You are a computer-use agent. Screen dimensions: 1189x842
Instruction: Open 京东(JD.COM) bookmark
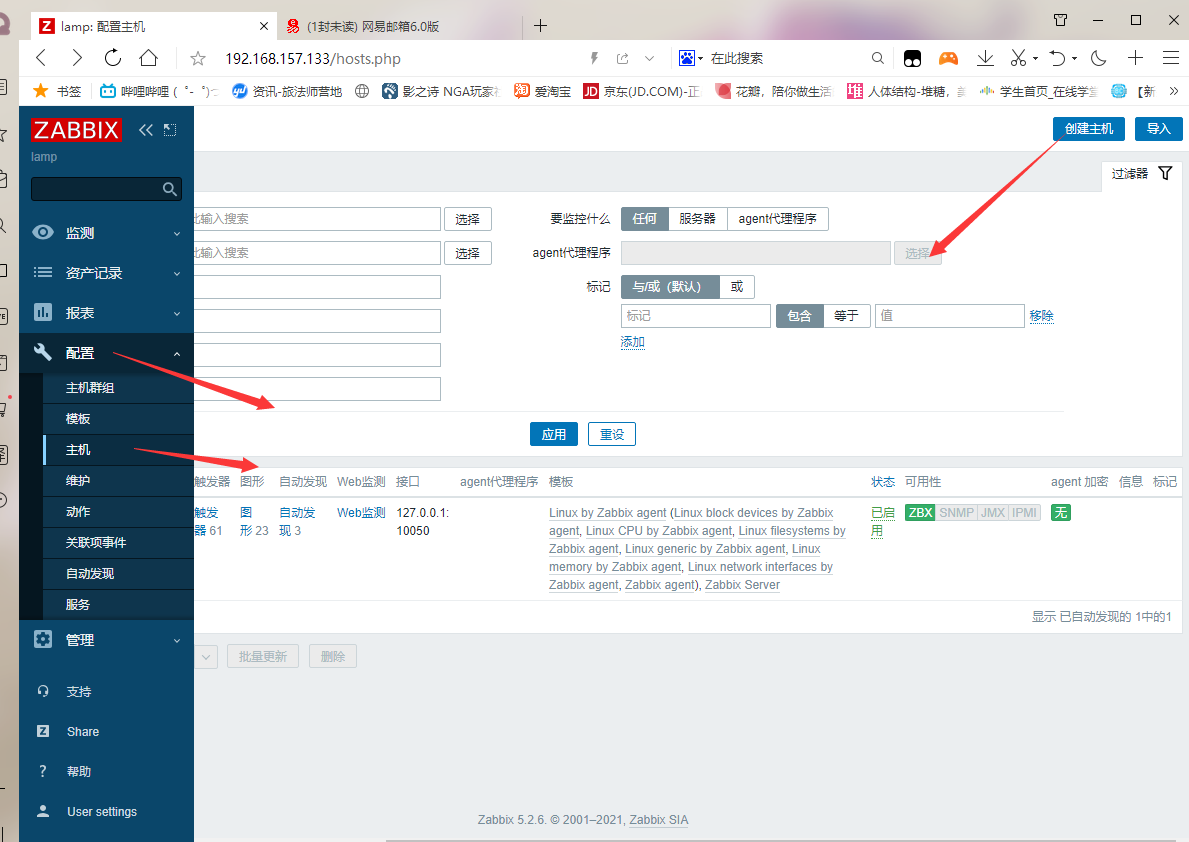click(642, 91)
